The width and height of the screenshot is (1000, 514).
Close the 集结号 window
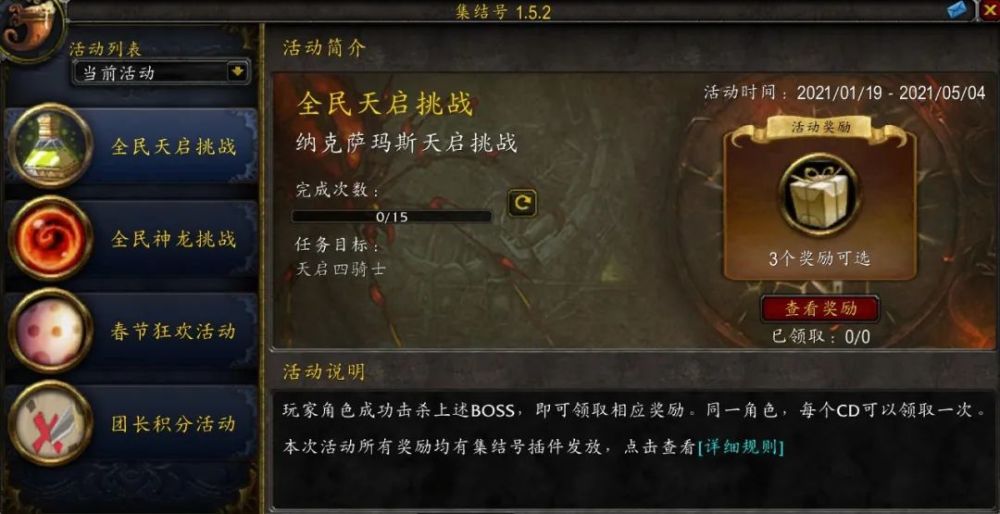990,10
